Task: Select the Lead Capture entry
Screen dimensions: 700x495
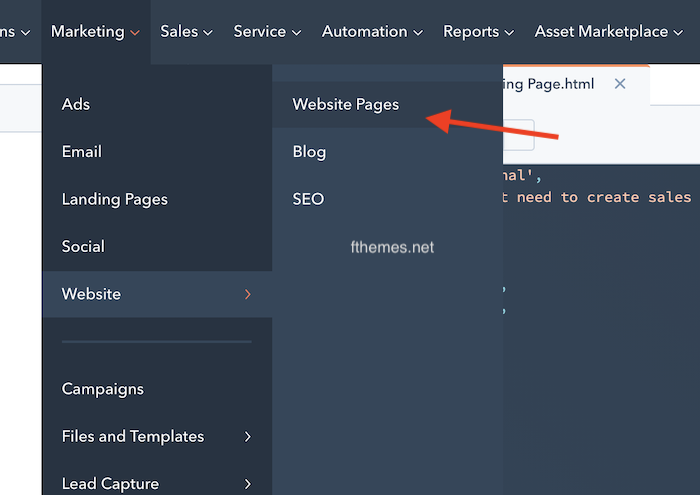Action: (x=157, y=484)
